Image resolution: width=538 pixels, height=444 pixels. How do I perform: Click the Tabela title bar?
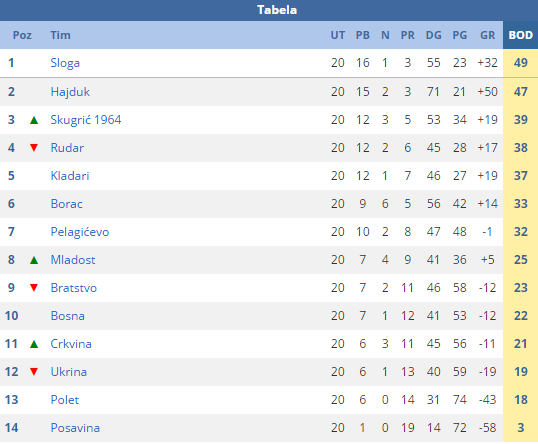[x=269, y=10]
